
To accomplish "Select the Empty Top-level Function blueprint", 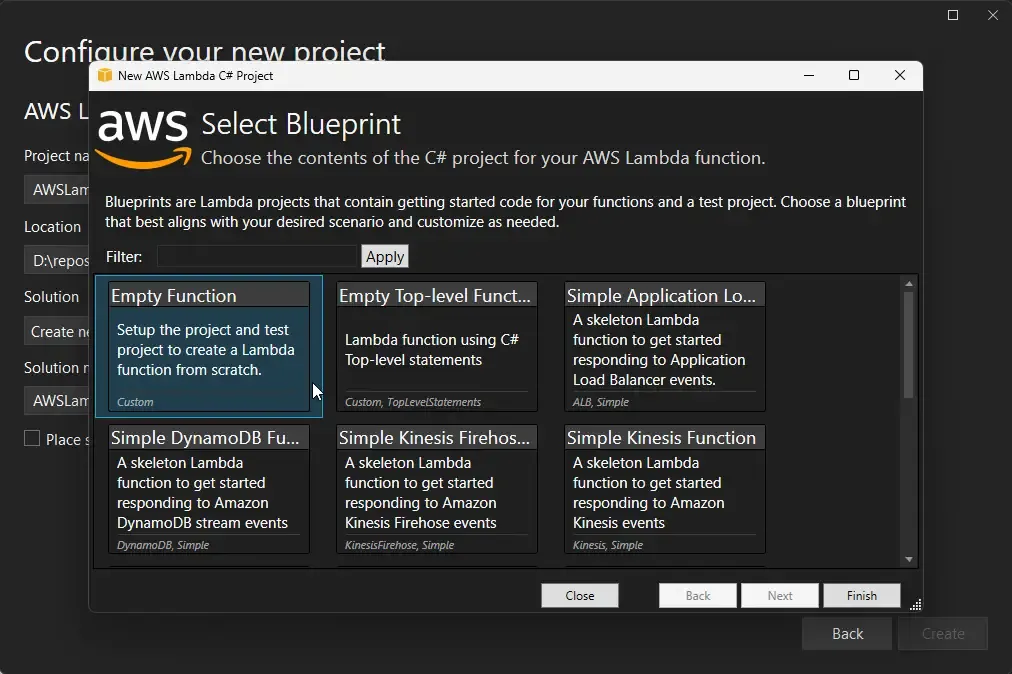I will tap(436, 345).
